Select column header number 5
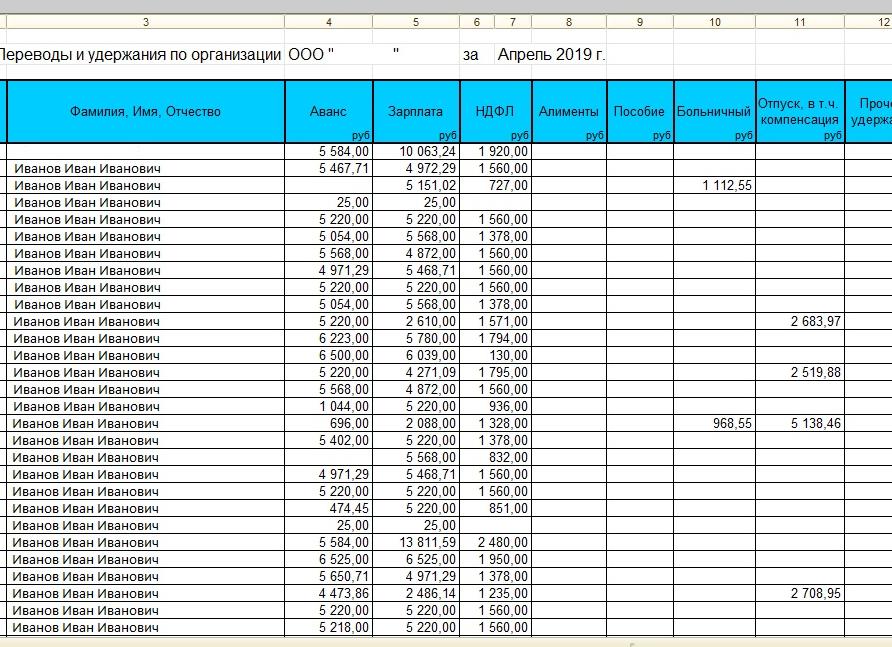 [416, 22]
